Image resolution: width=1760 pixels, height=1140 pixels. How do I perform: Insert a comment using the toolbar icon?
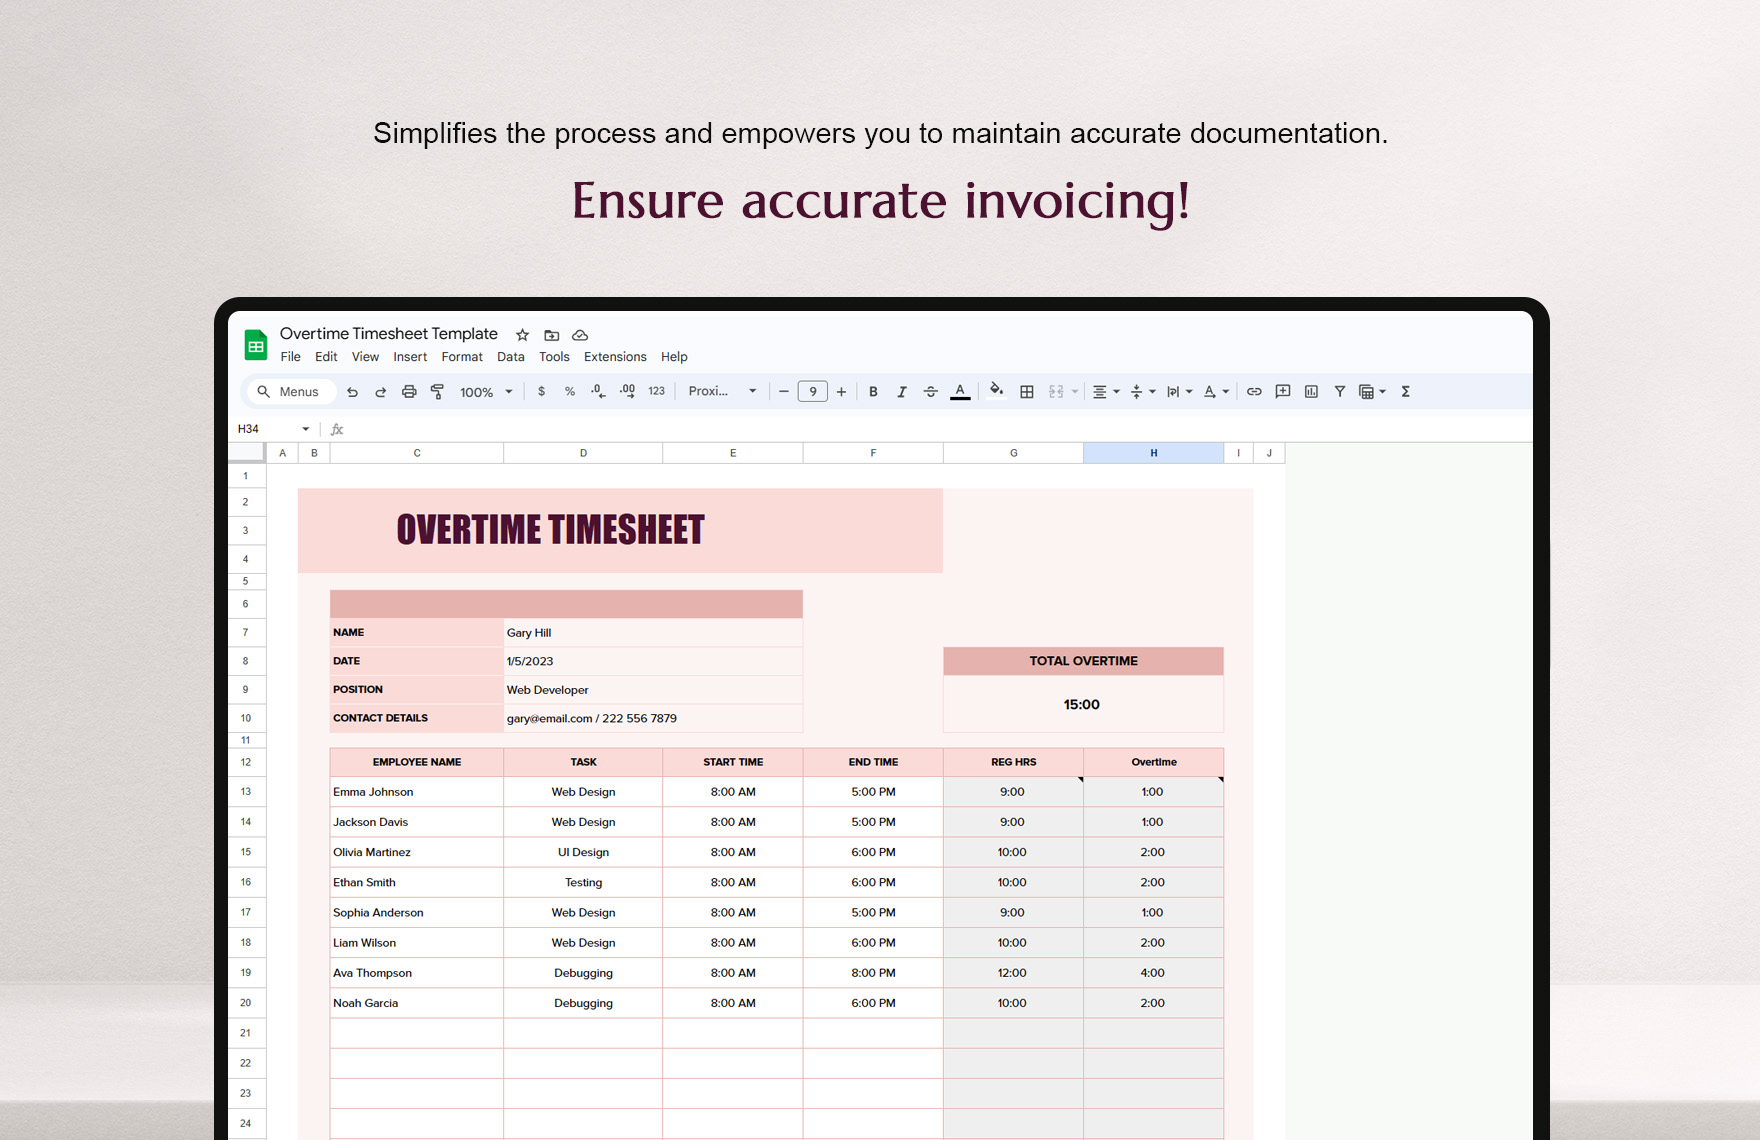point(1282,391)
